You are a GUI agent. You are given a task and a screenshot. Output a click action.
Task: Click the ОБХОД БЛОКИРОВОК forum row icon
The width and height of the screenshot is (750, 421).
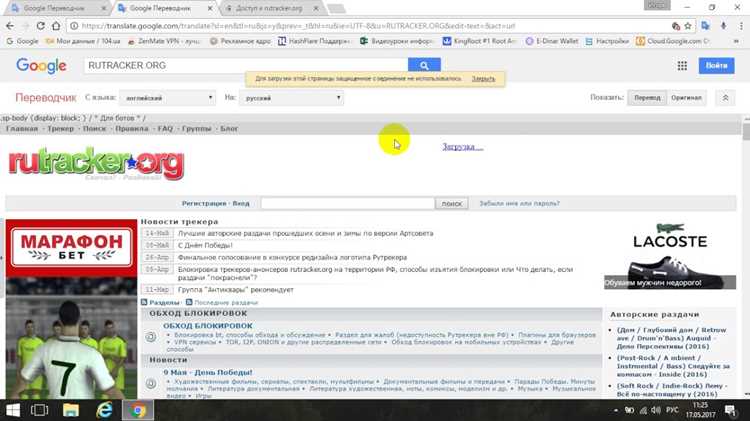[151, 337]
